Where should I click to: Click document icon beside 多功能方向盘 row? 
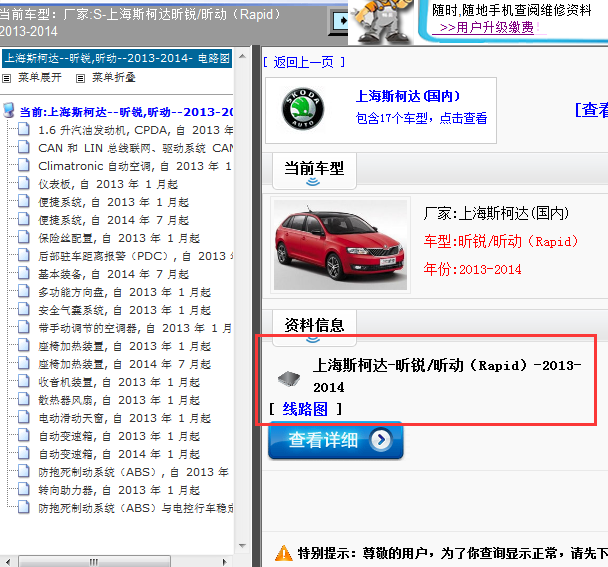click(x=24, y=290)
